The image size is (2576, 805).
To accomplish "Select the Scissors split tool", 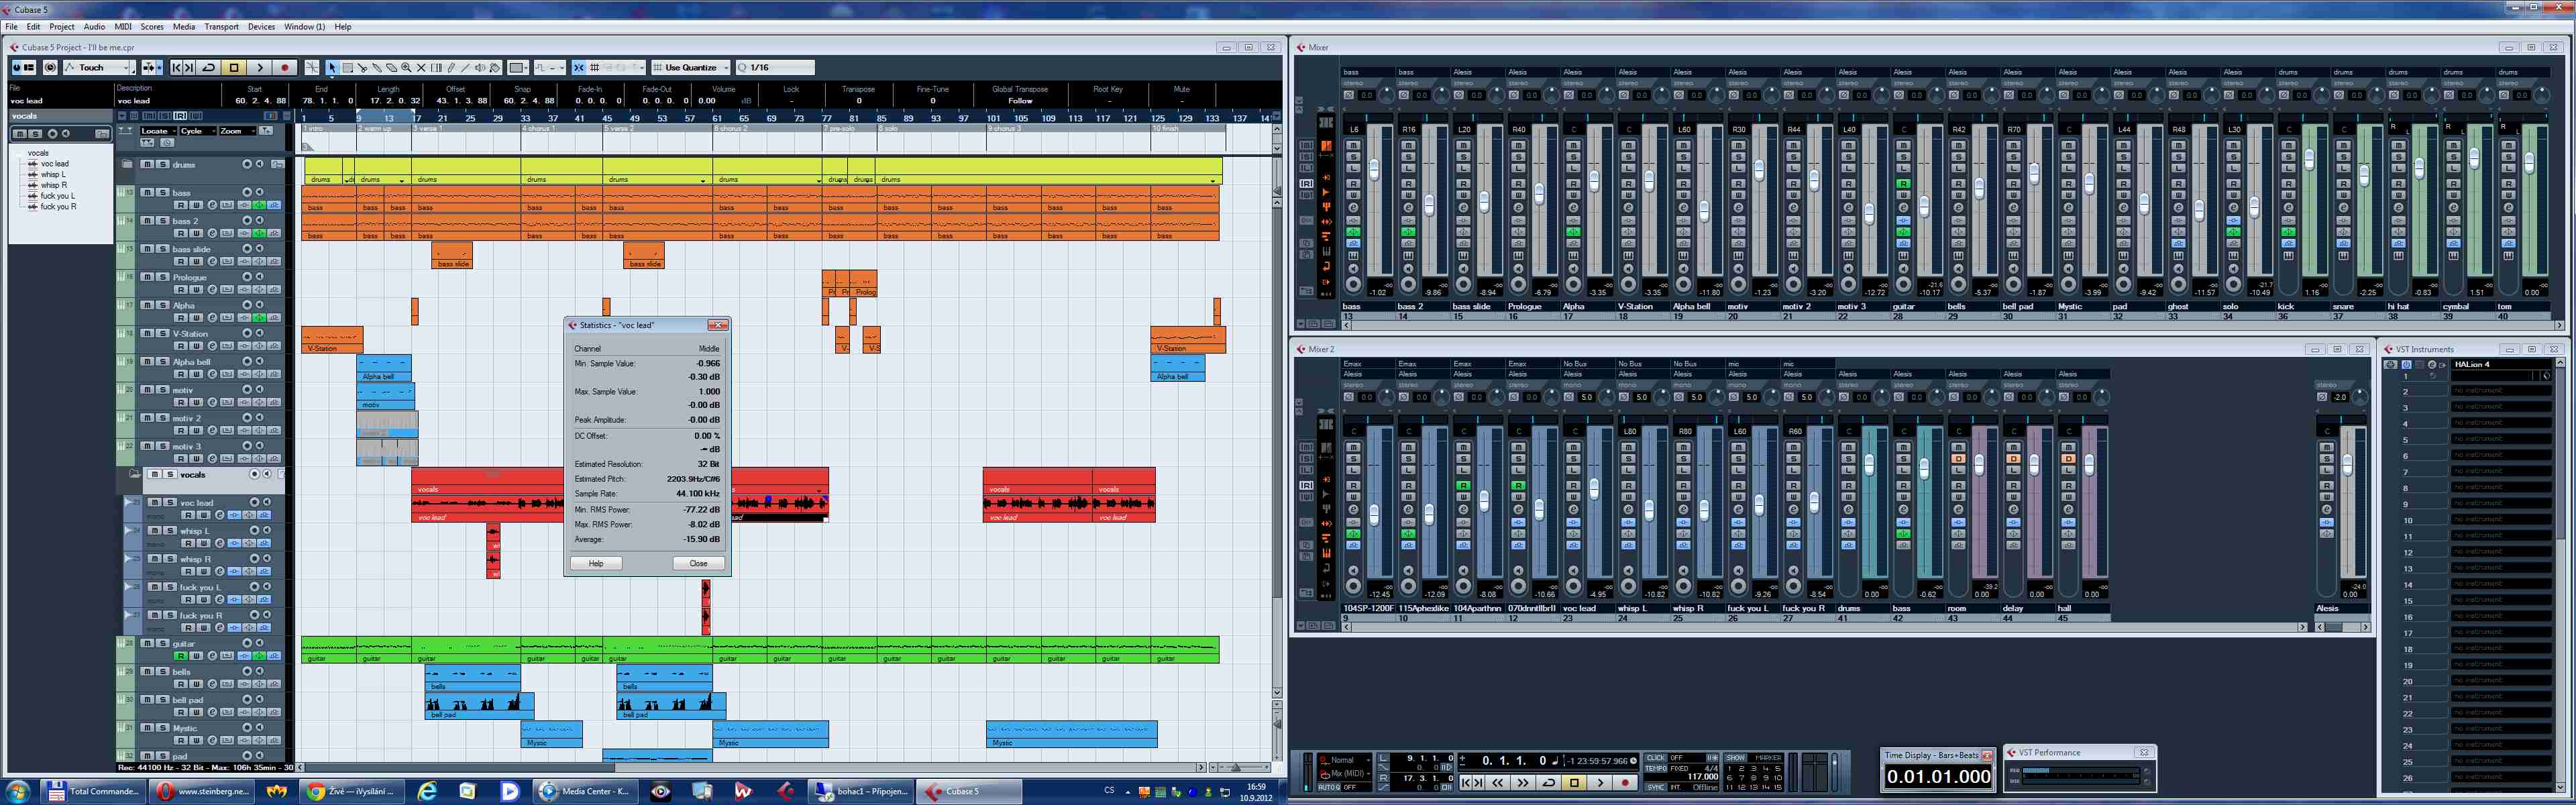I will coord(362,68).
